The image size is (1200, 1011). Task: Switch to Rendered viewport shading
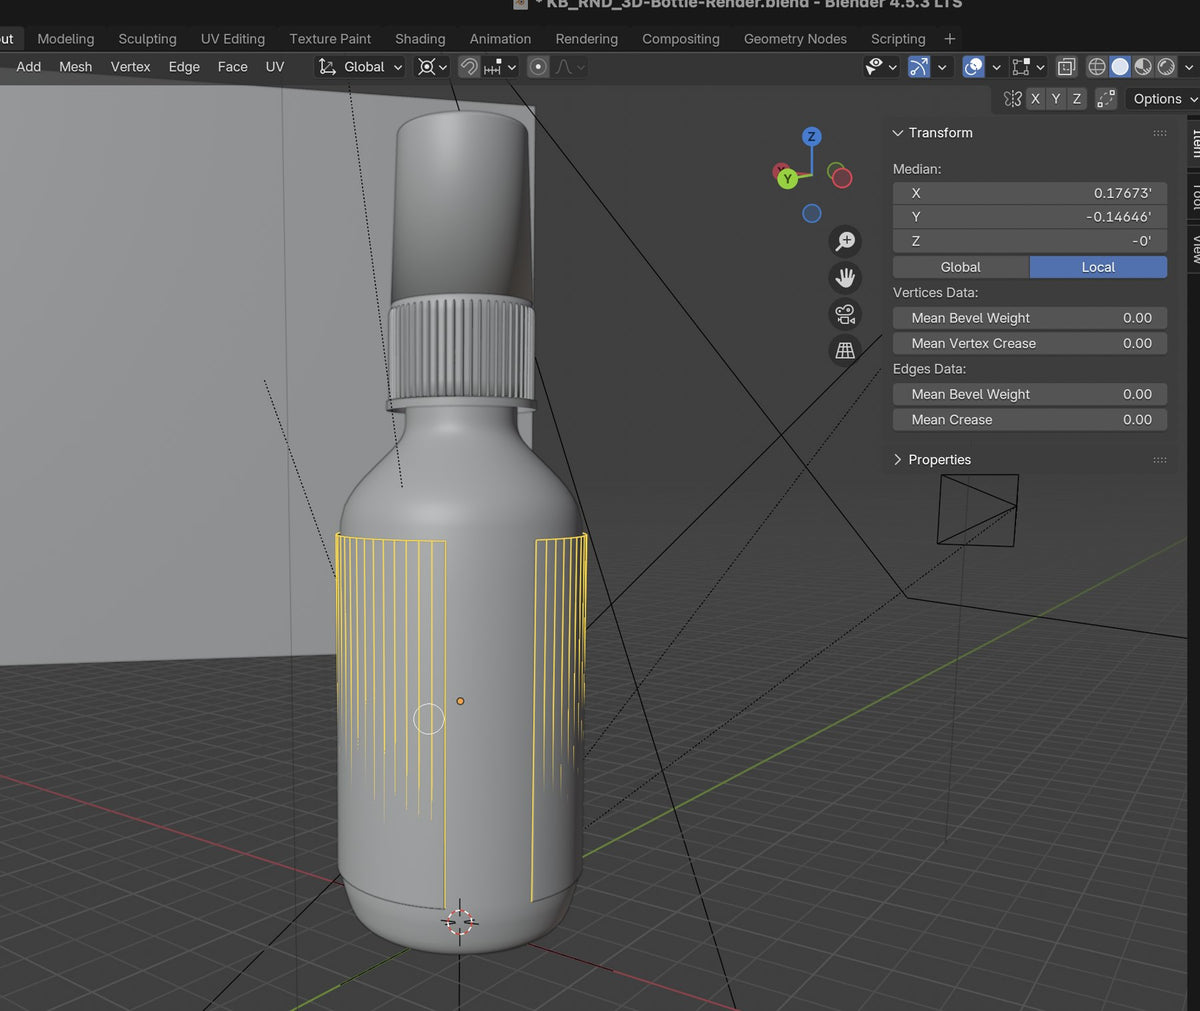pyautogui.click(x=1166, y=67)
